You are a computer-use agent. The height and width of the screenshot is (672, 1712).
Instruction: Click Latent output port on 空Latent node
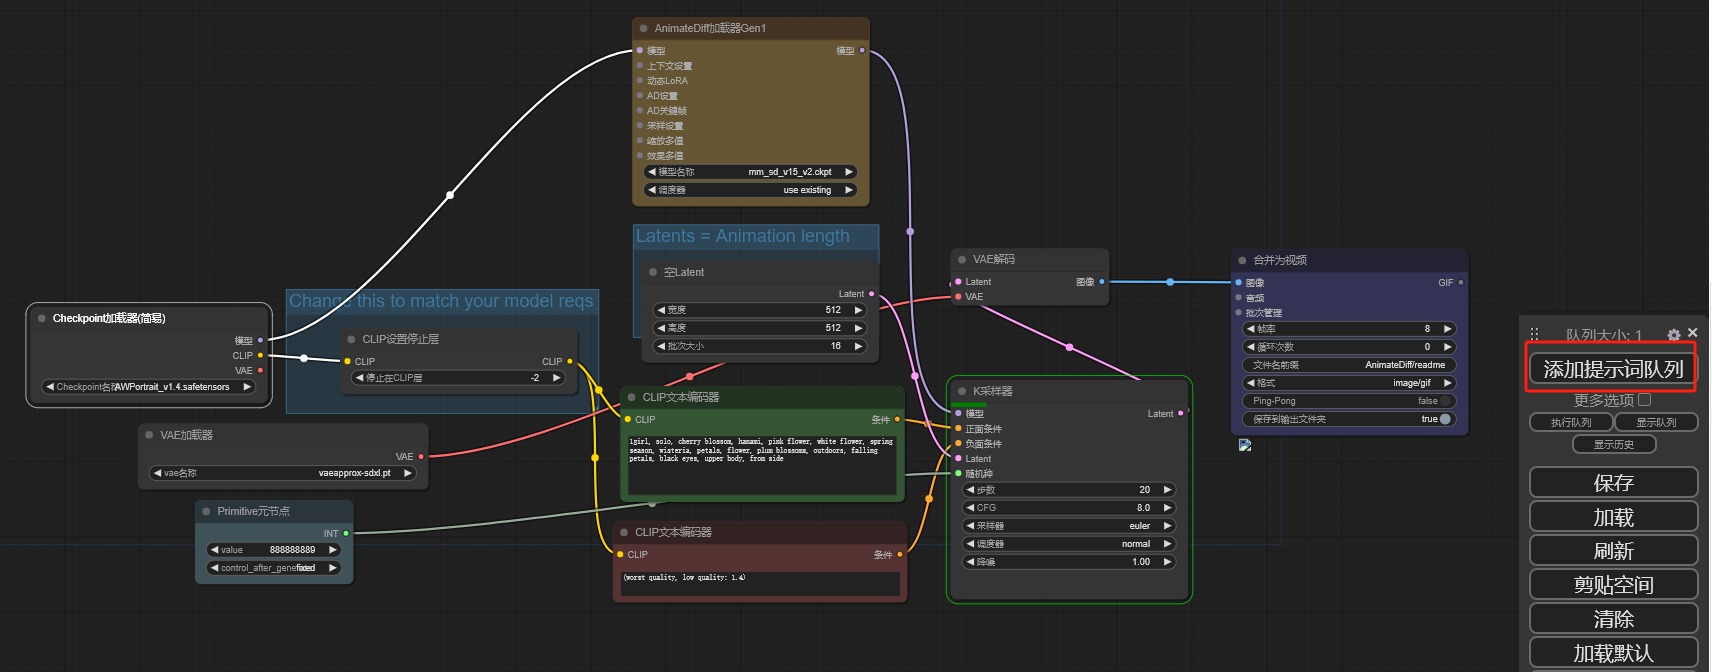pyautogui.click(x=871, y=294)
